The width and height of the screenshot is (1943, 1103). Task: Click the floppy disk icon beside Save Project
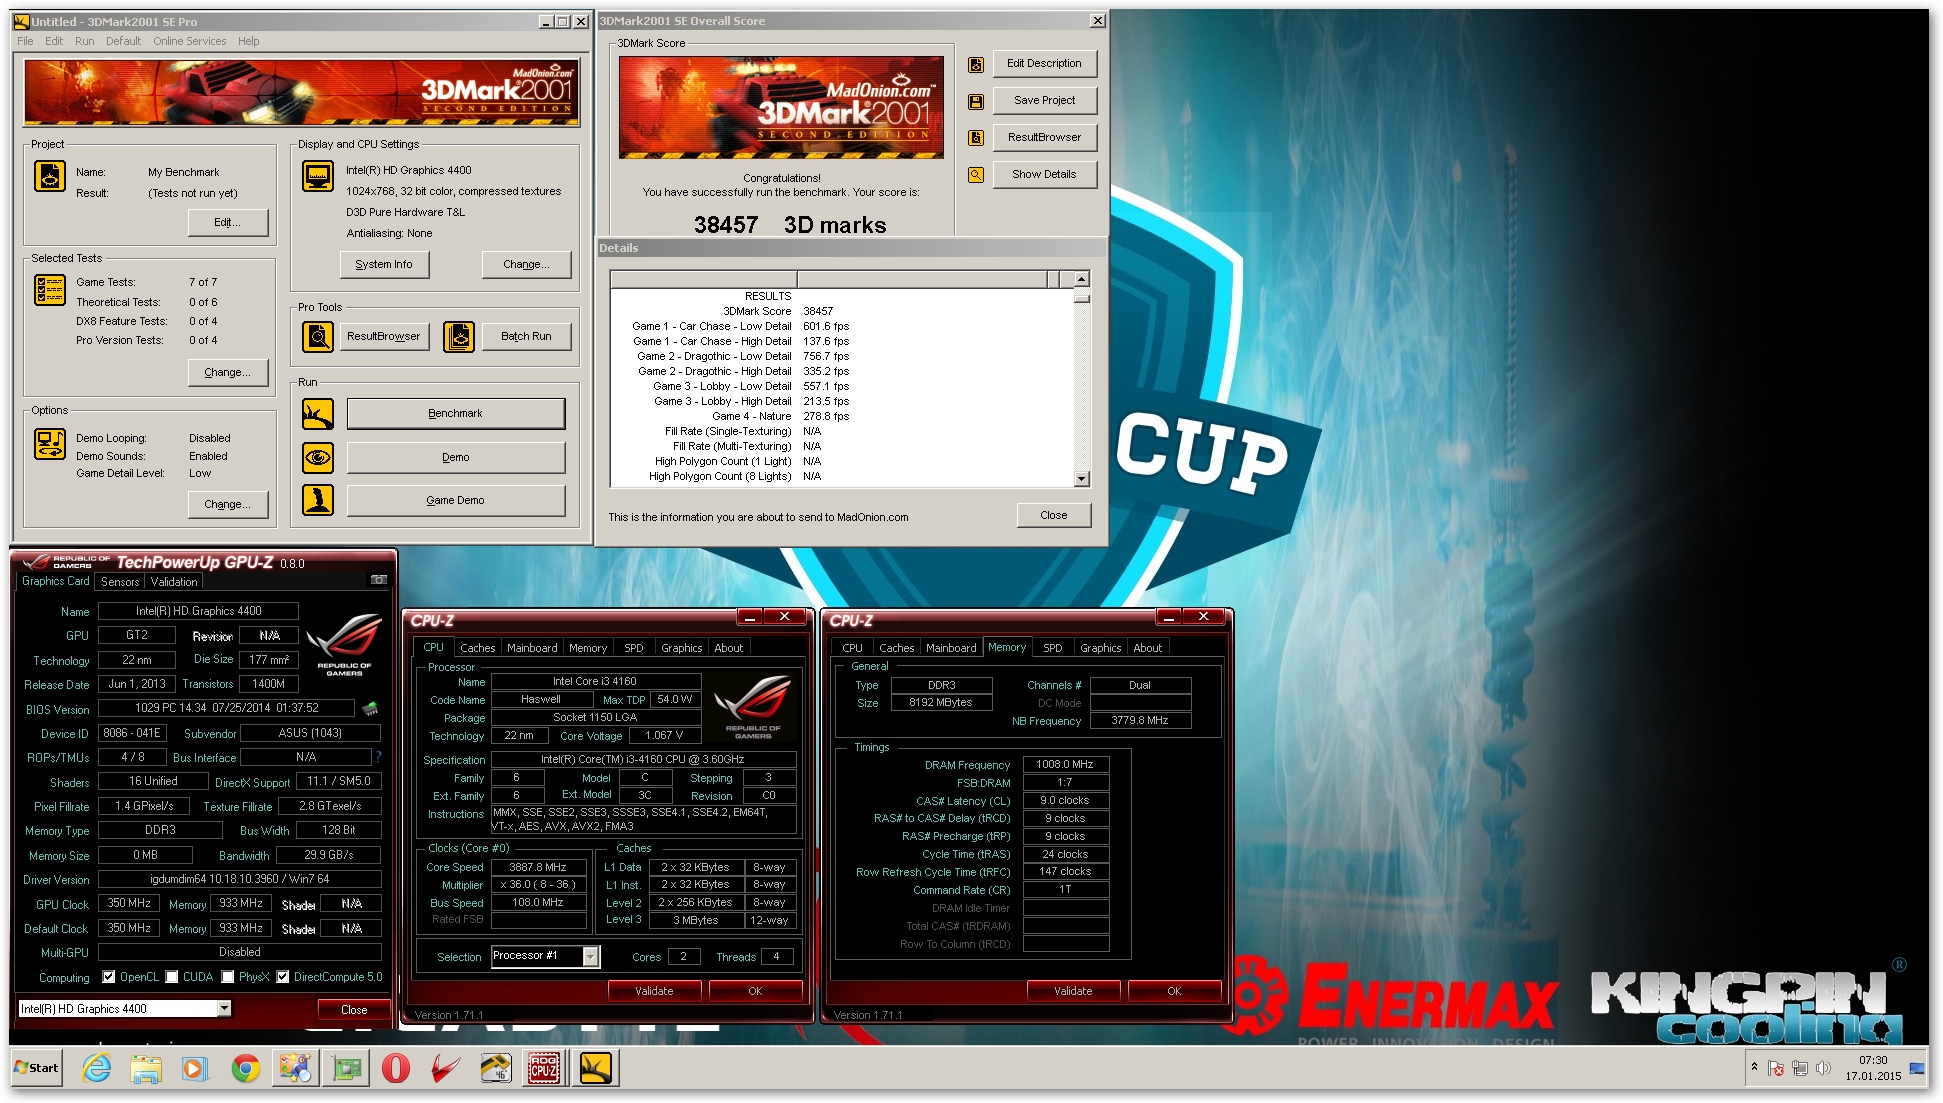[x=976, y=101]
